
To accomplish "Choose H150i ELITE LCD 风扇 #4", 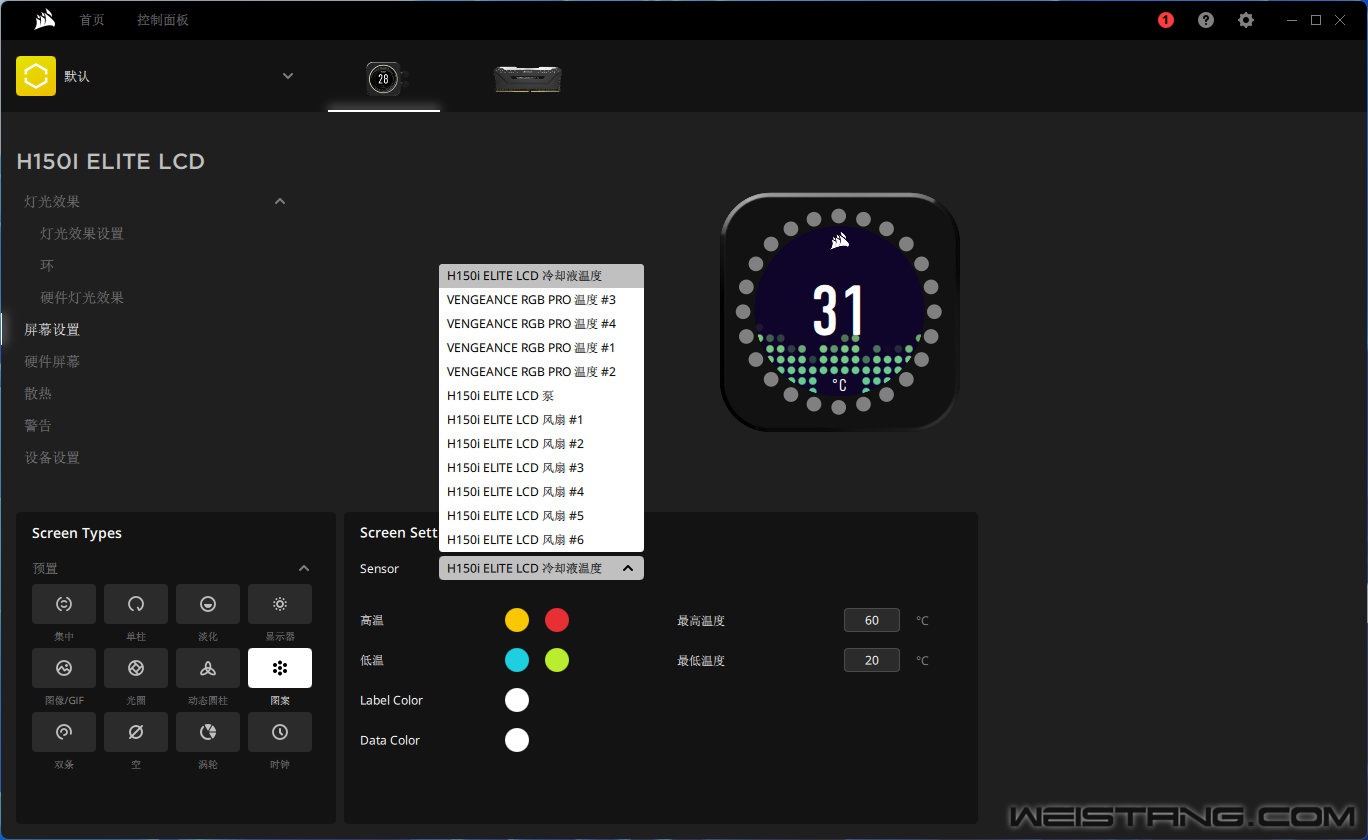I will tap(541, 492).
